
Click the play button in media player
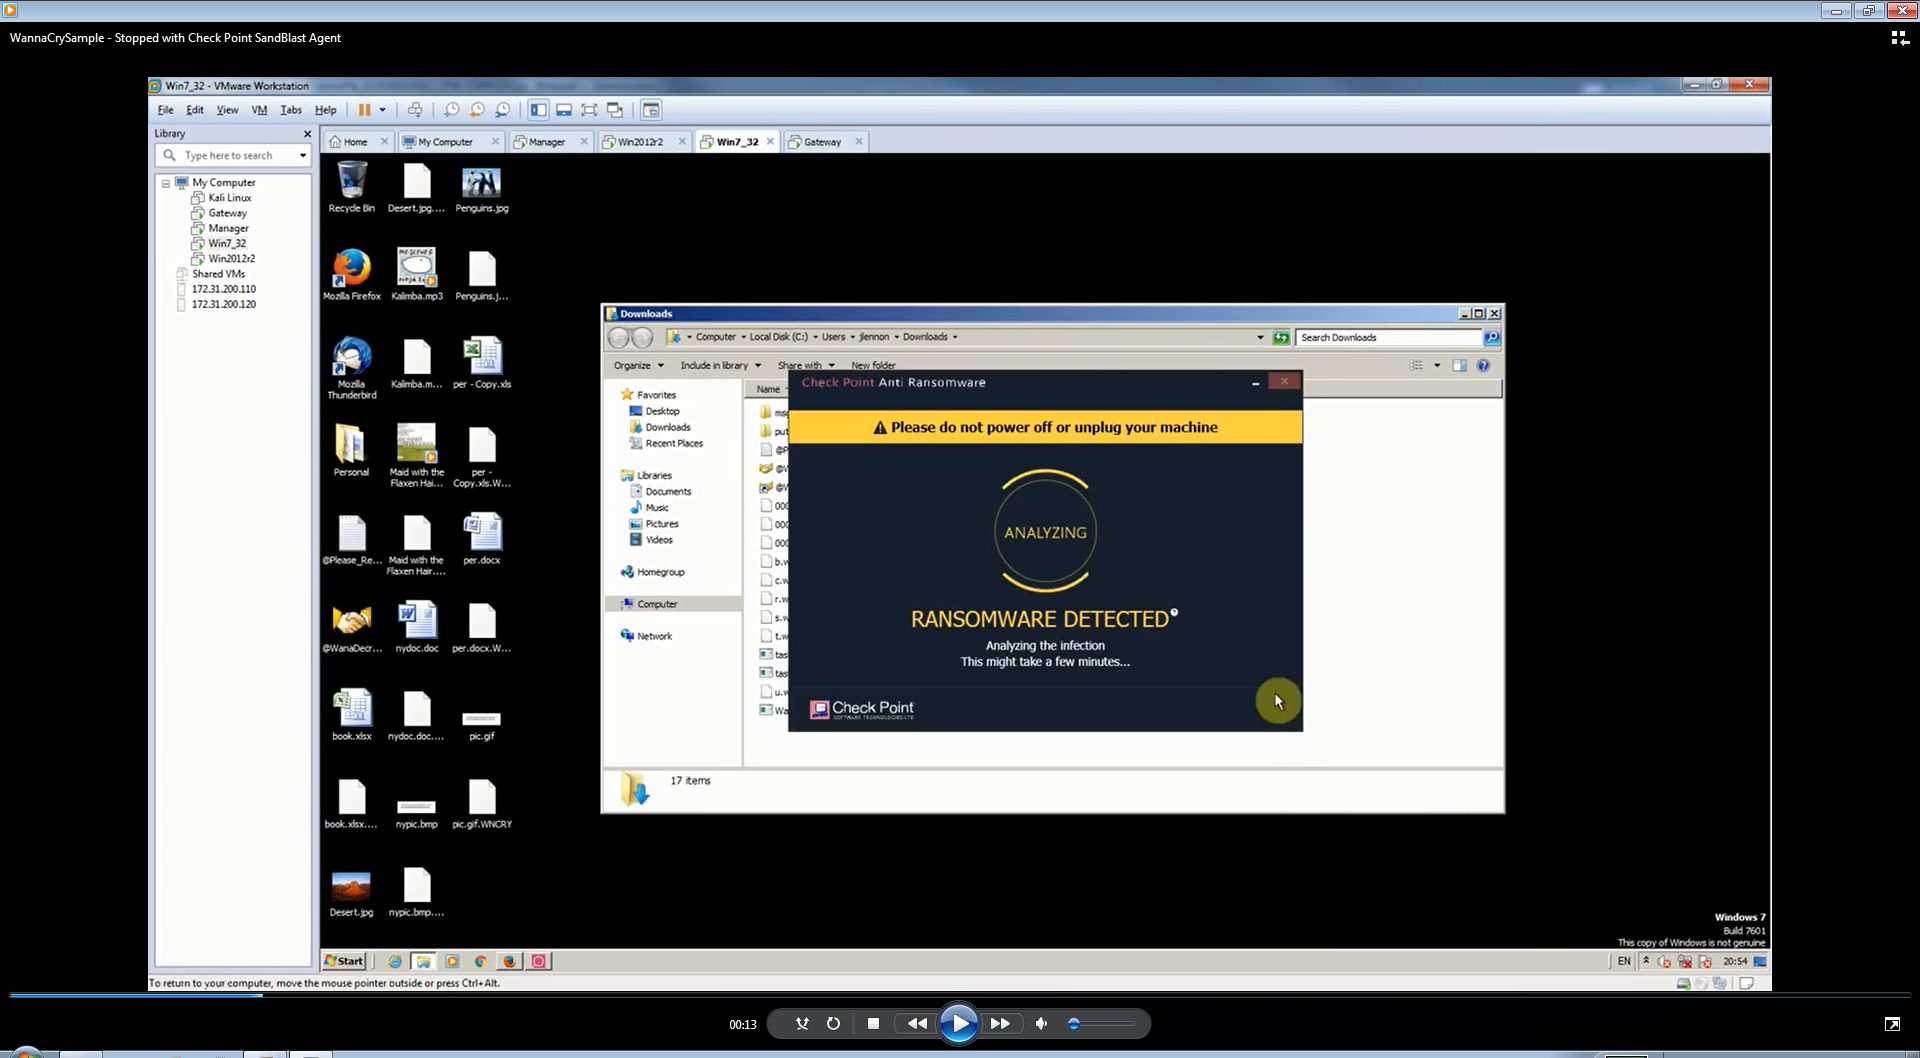coord(958,1024)
